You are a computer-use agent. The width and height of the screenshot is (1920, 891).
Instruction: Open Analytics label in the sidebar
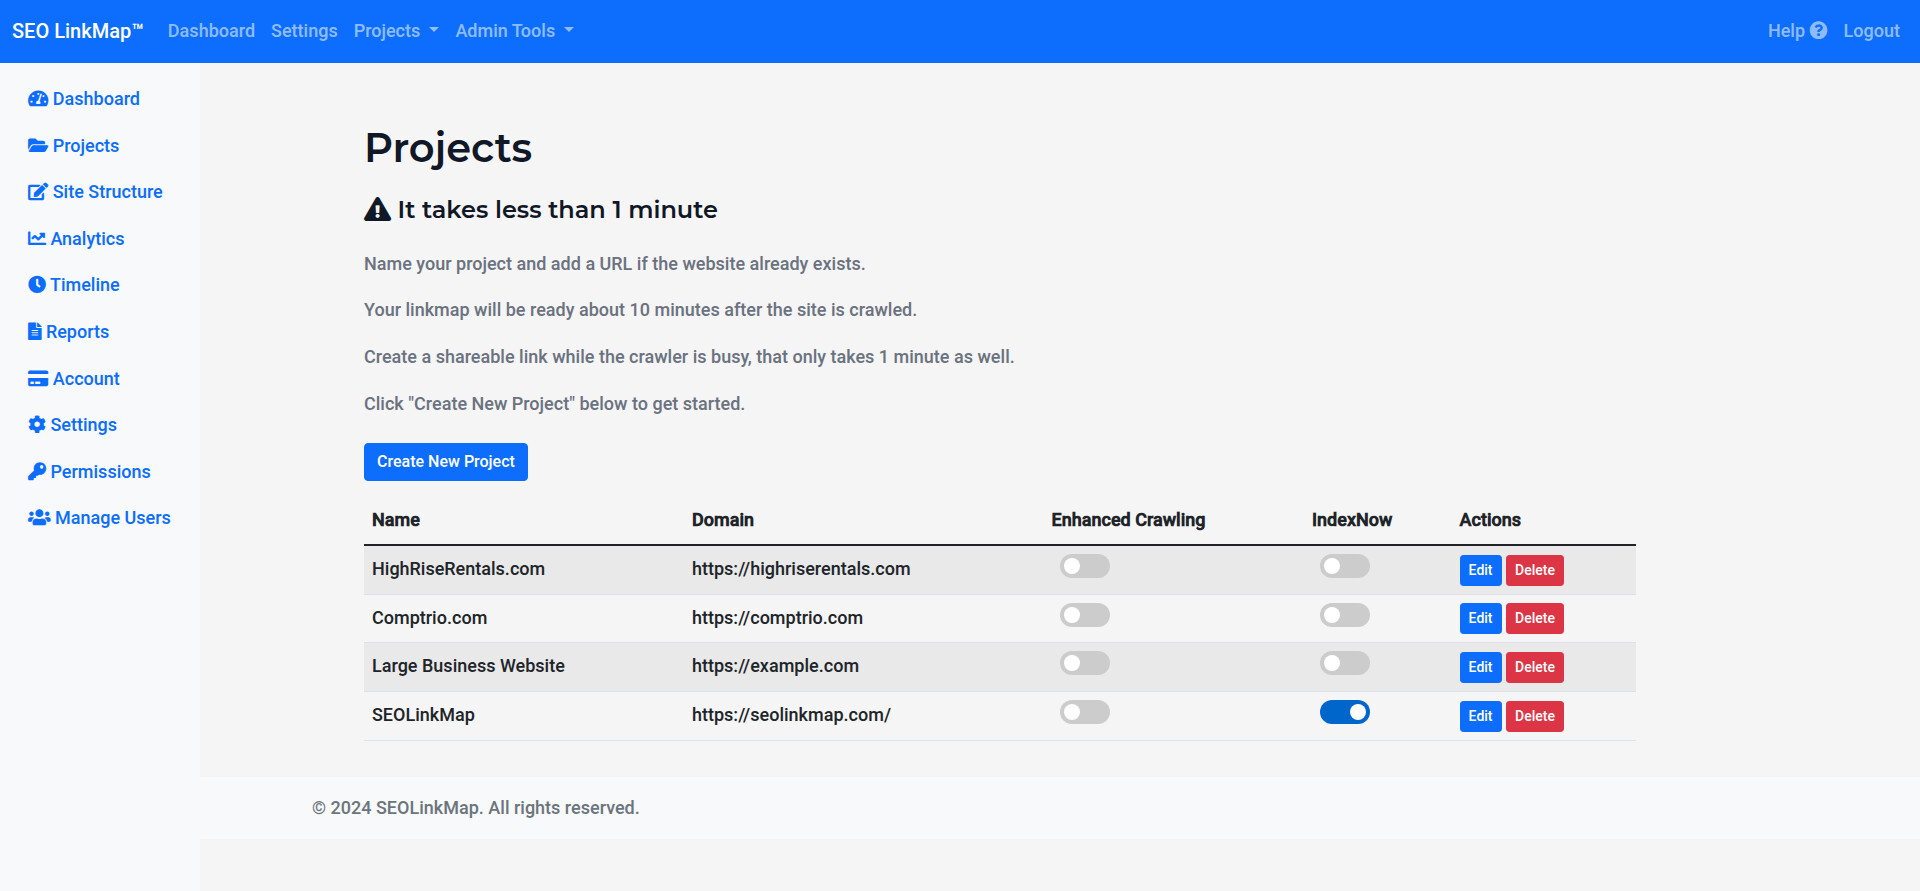click(x=88, y=239)
